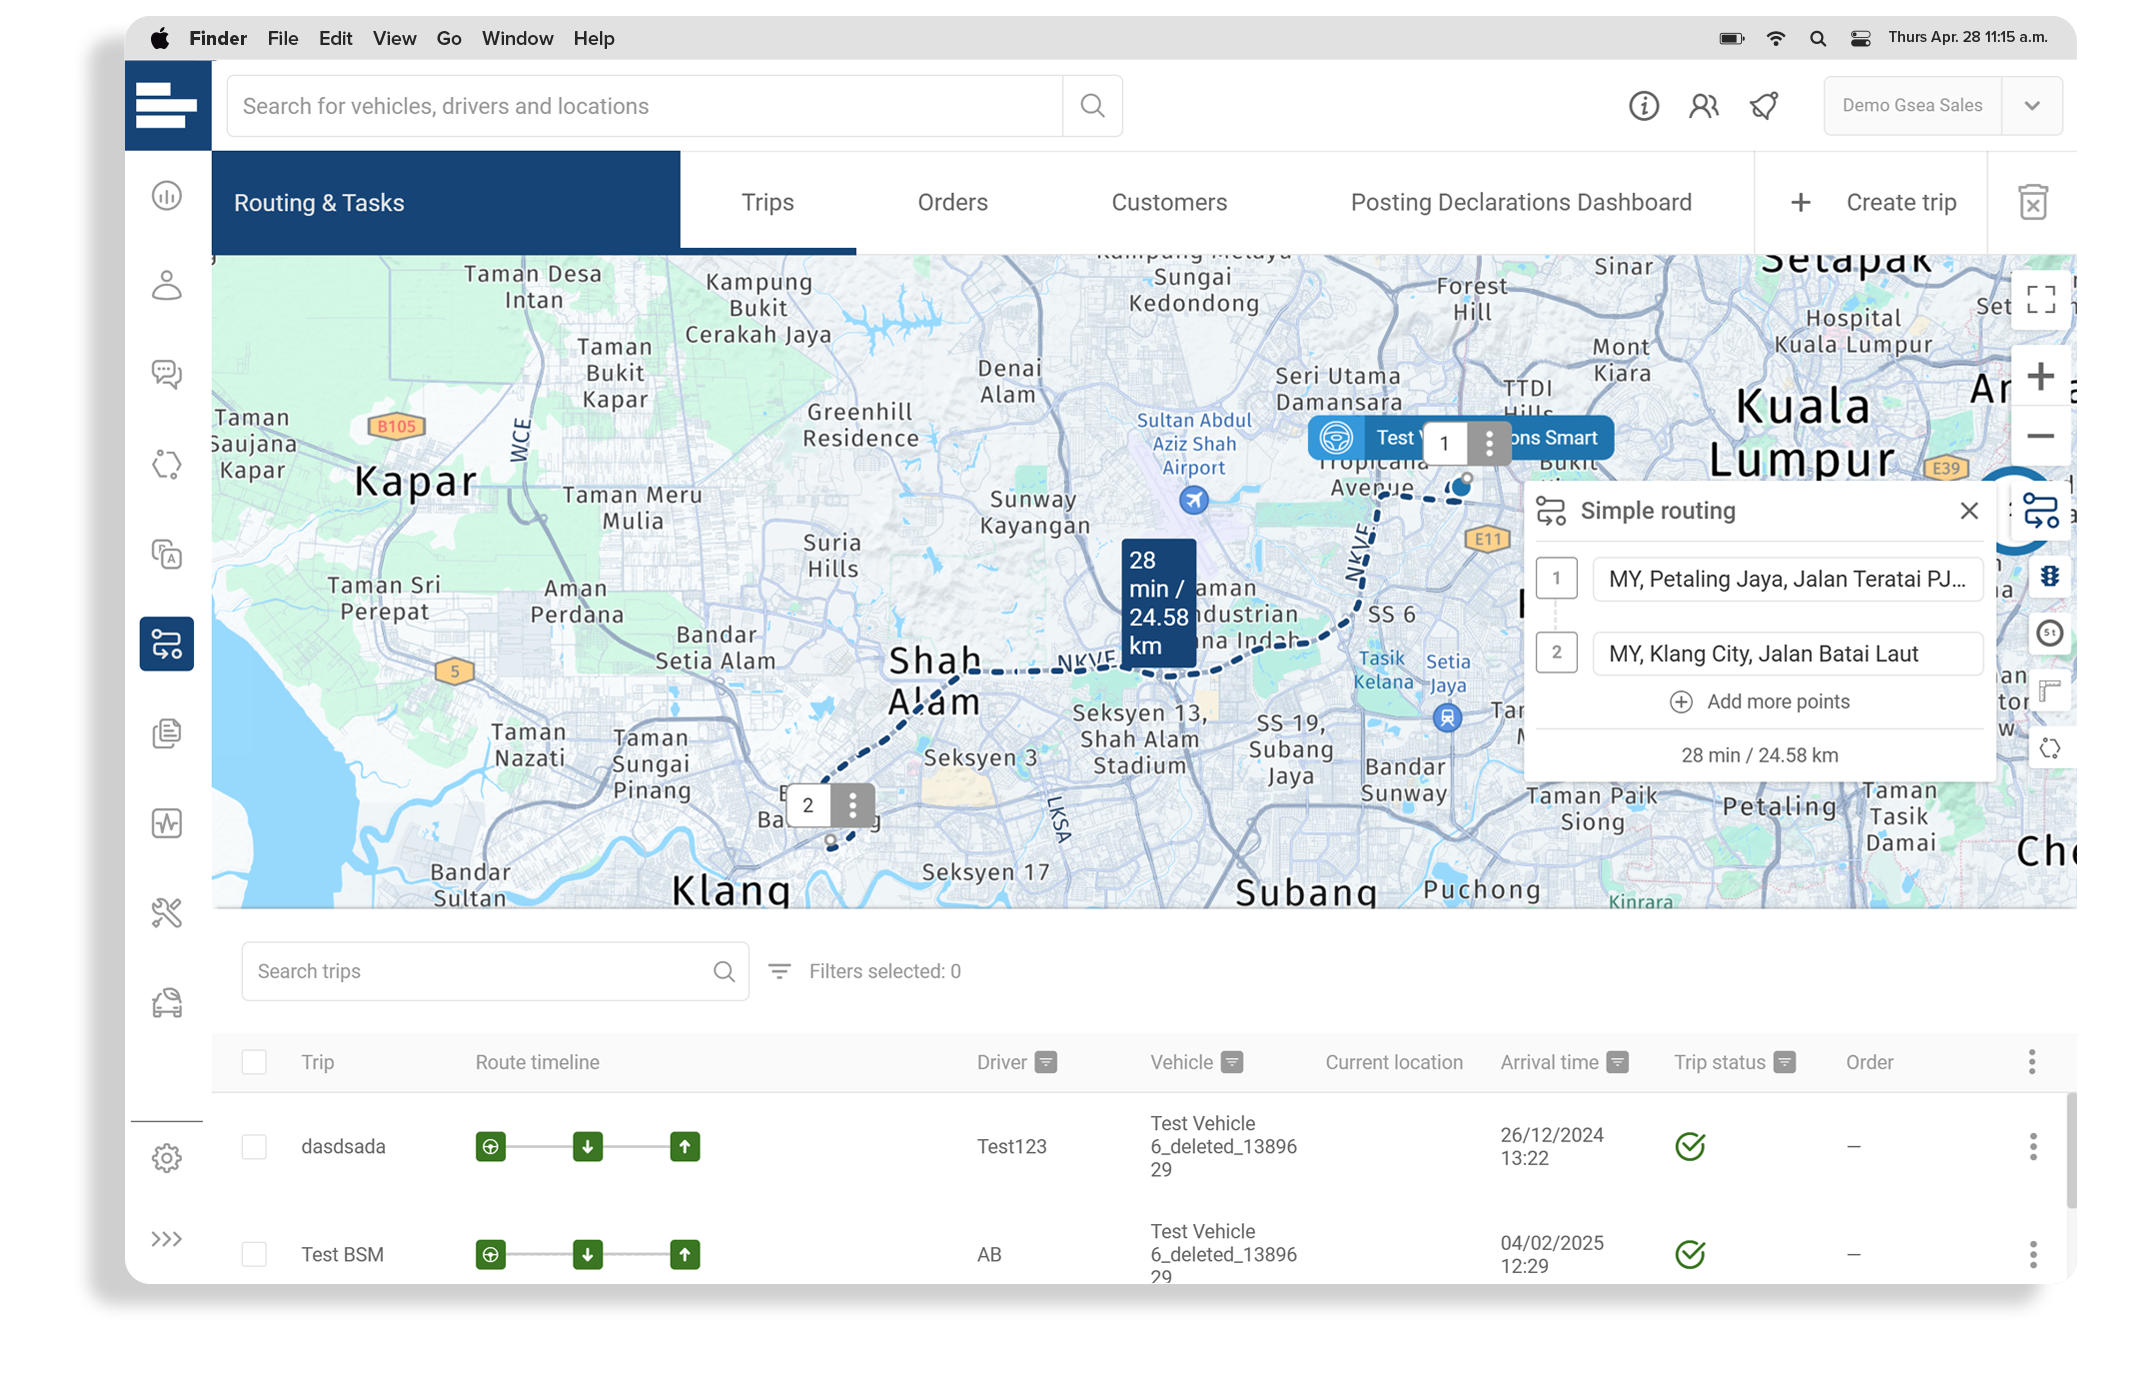Click the Routing & Tasks header title
Screen dimensions: 2130x1396
(x=319, y=202)
